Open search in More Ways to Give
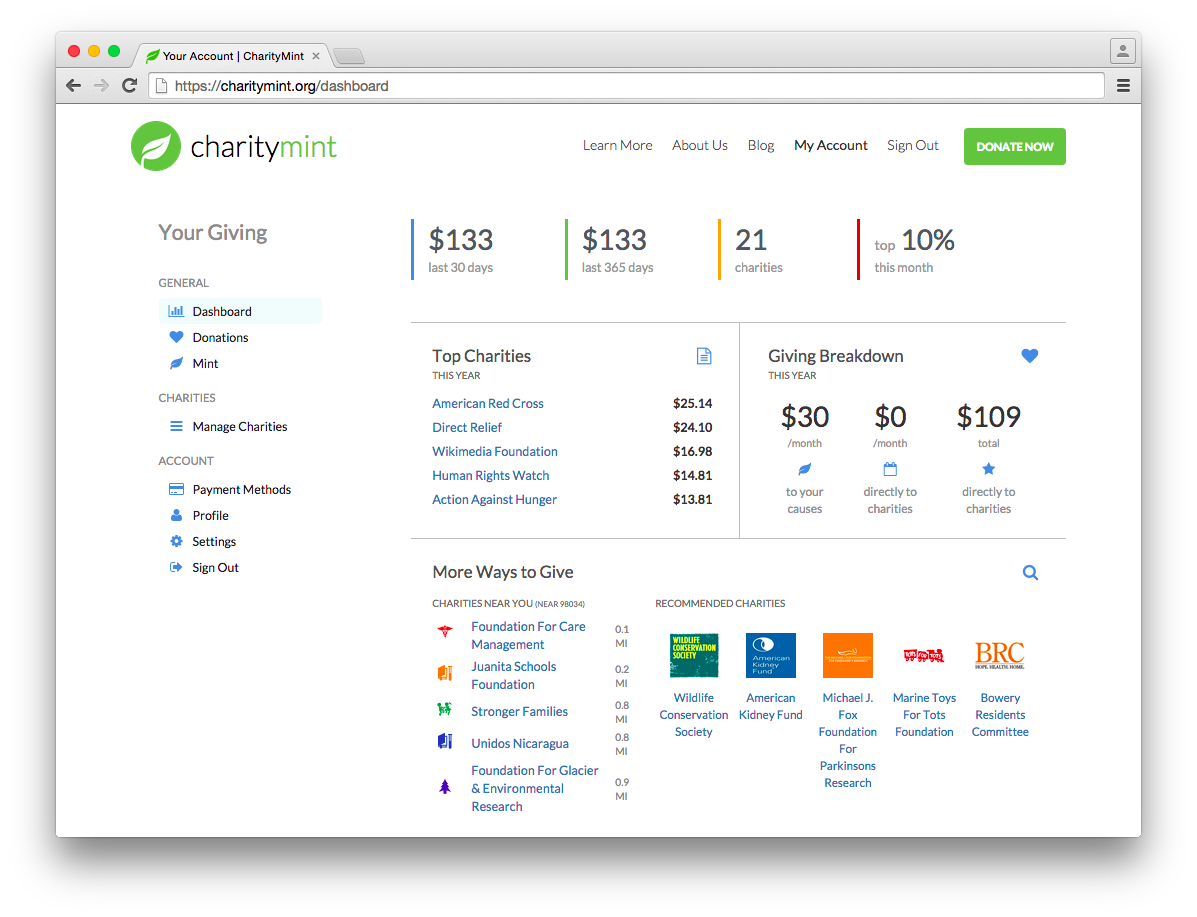Image resolution: width=1197 pixels, height=917 pixels. point(1030,573)
